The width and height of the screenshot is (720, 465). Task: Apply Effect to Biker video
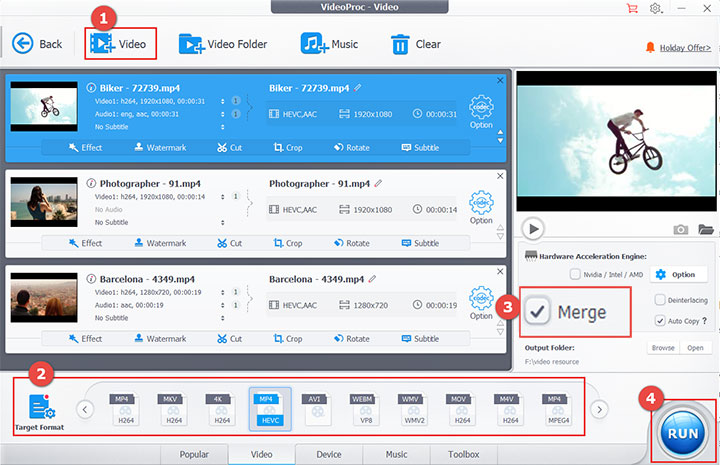(x=85, y=147)
